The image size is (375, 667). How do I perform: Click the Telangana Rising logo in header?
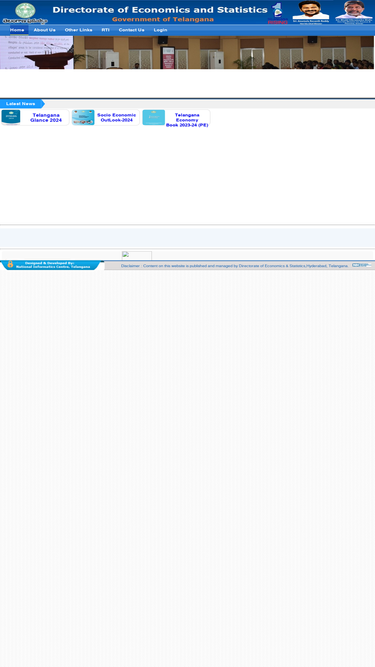pyautogui.click(x=277, y=13)
